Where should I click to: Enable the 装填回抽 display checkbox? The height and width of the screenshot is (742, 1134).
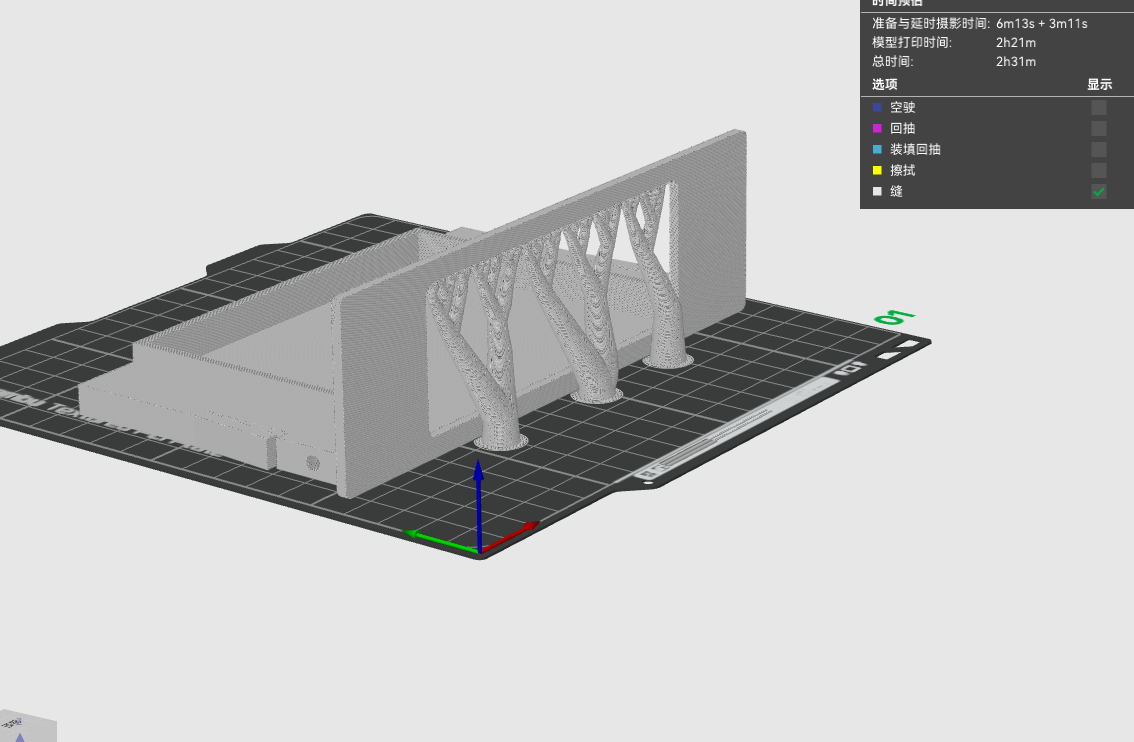pyautogui.click(x=1099, y=150)
